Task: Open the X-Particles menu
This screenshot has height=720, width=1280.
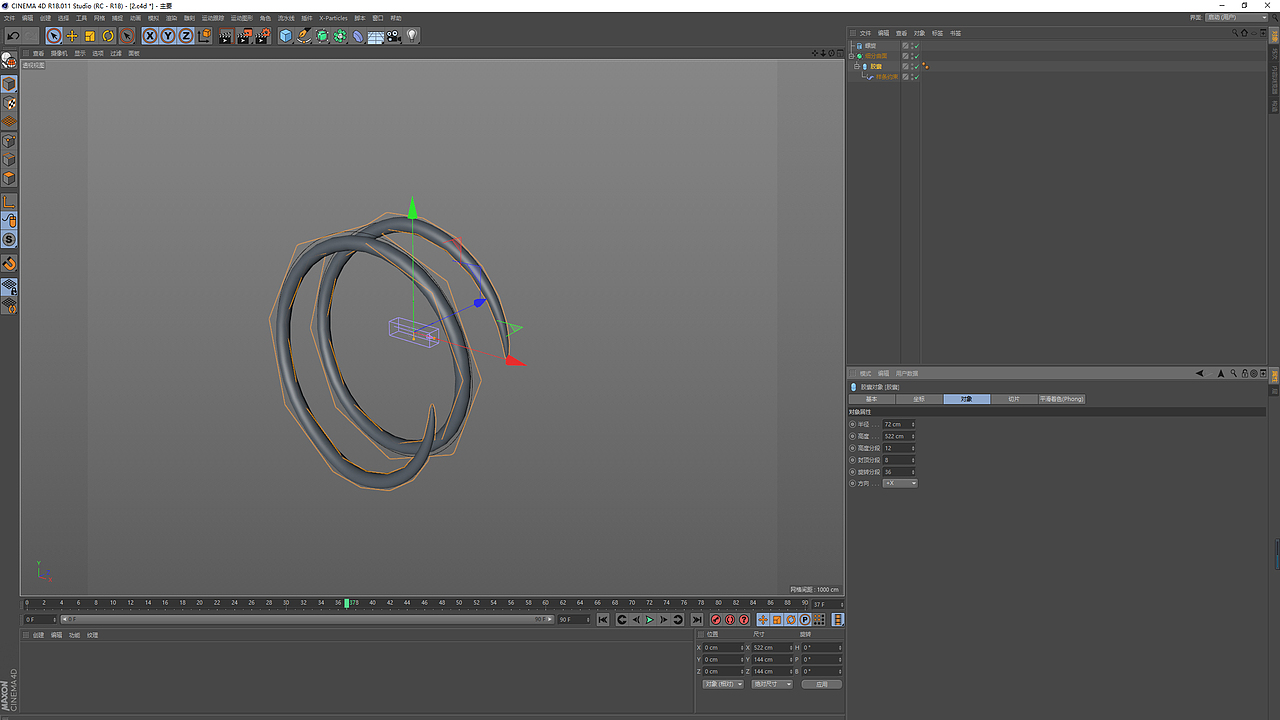Action: click(333, 18)
